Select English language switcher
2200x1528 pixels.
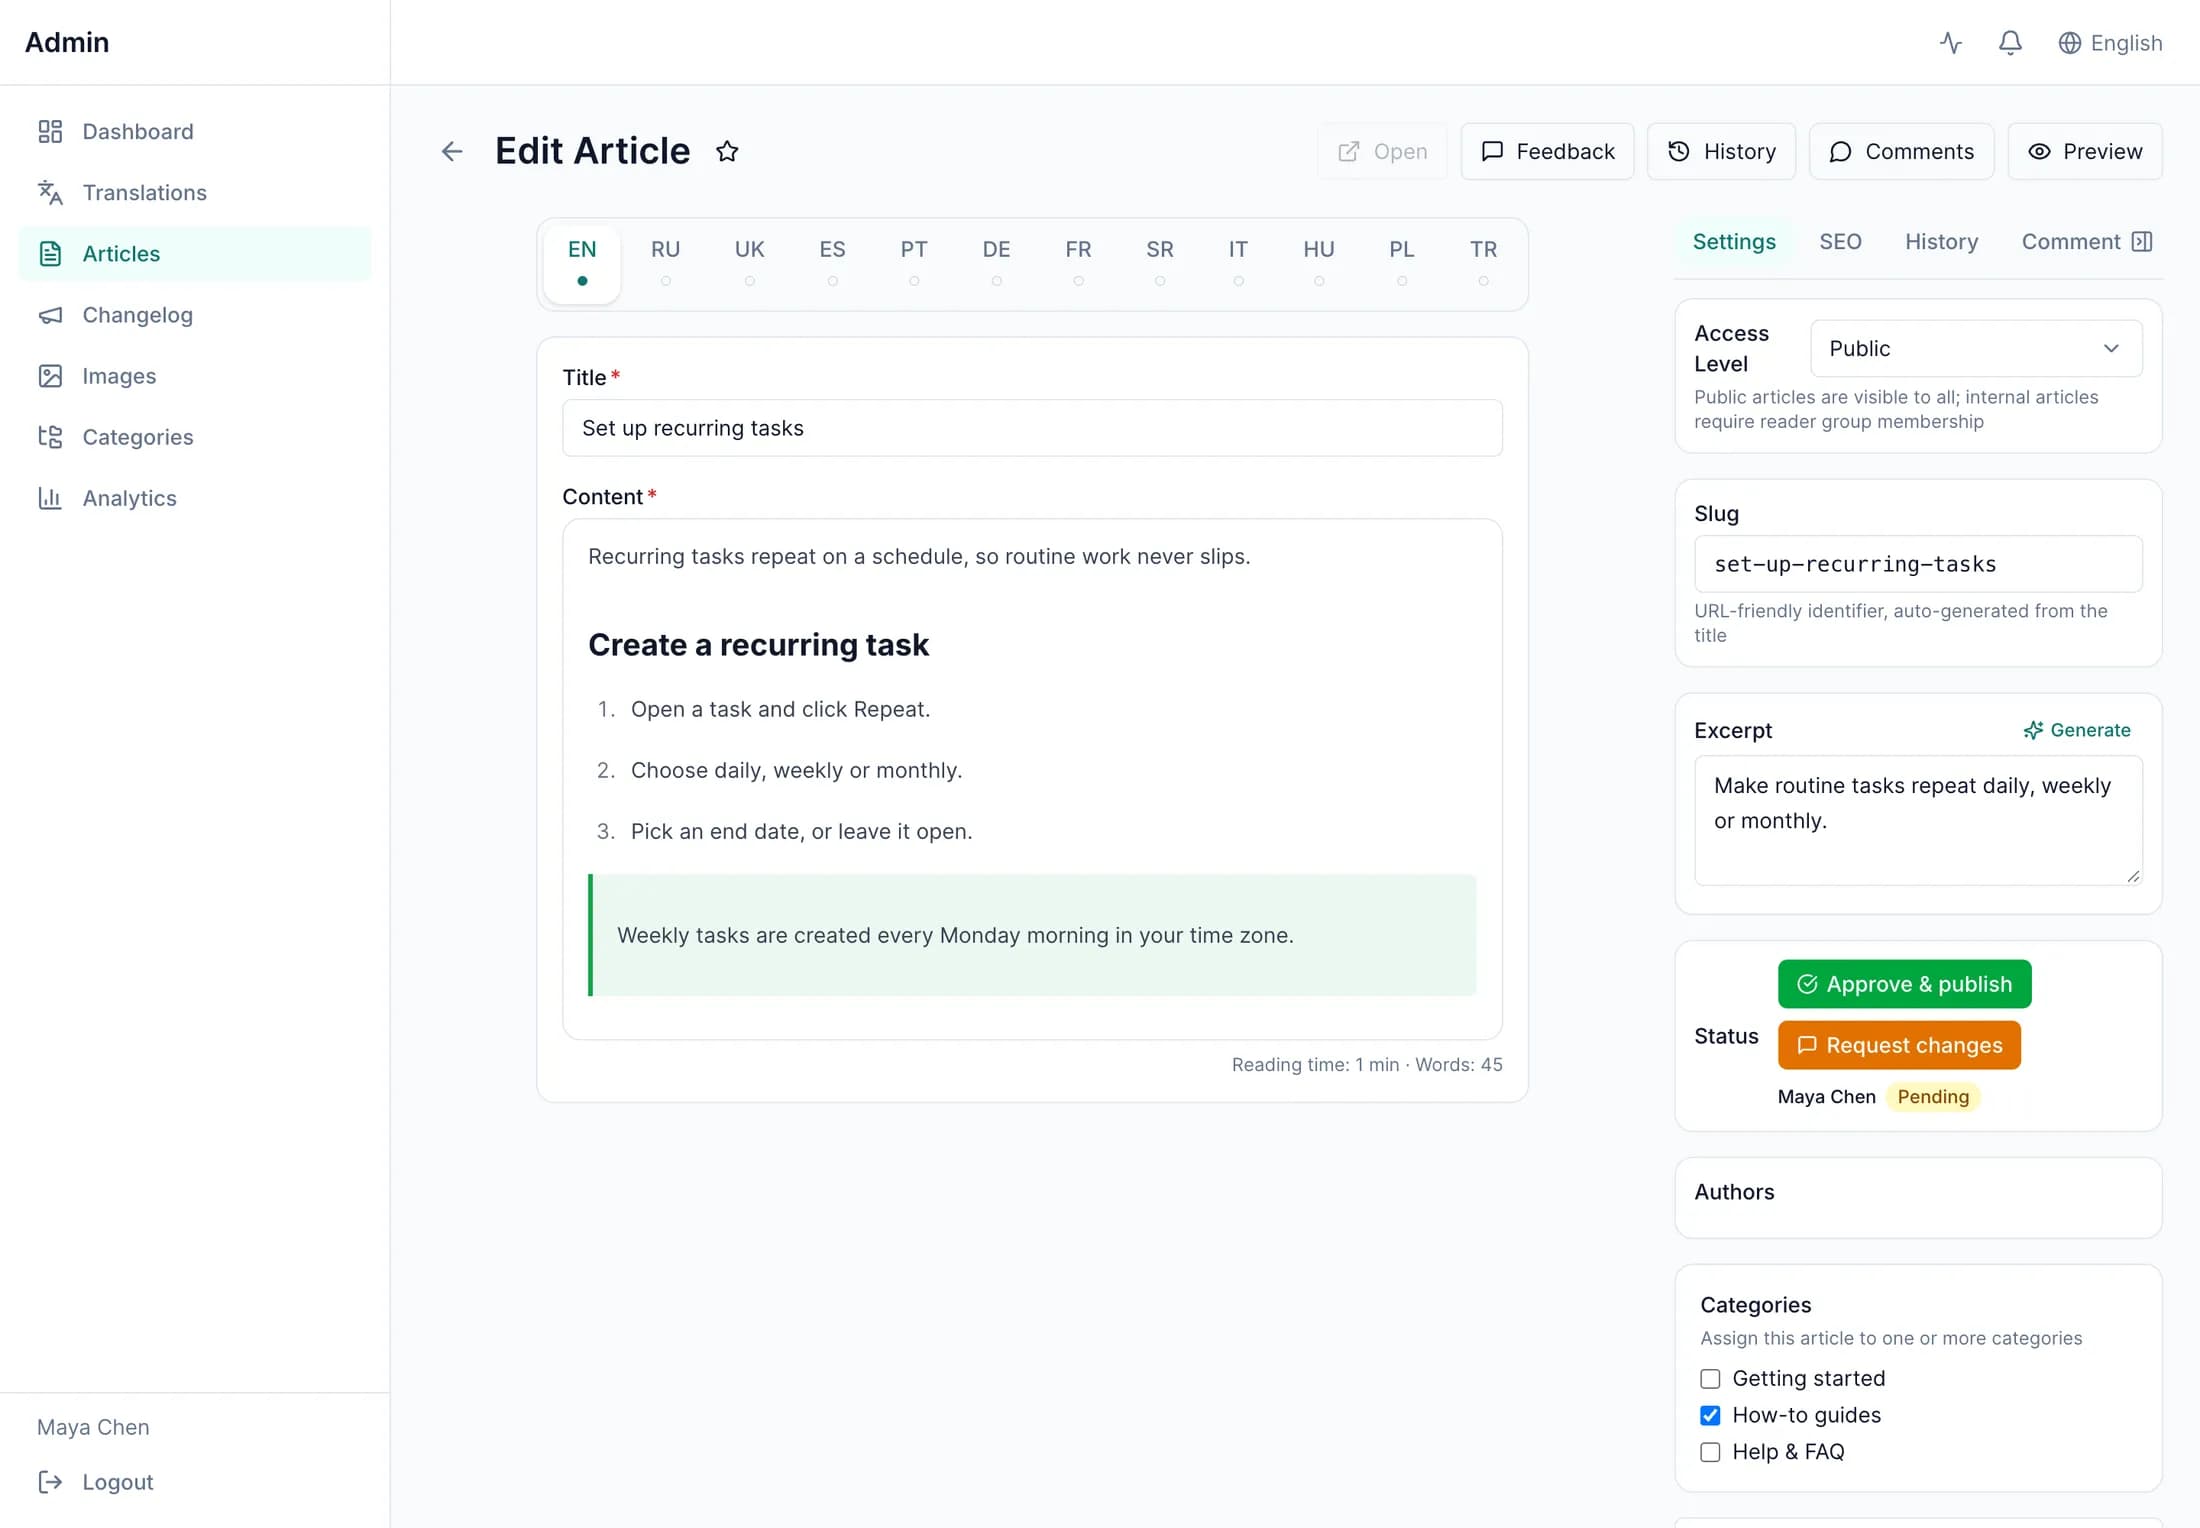(x=2110, y=43)
